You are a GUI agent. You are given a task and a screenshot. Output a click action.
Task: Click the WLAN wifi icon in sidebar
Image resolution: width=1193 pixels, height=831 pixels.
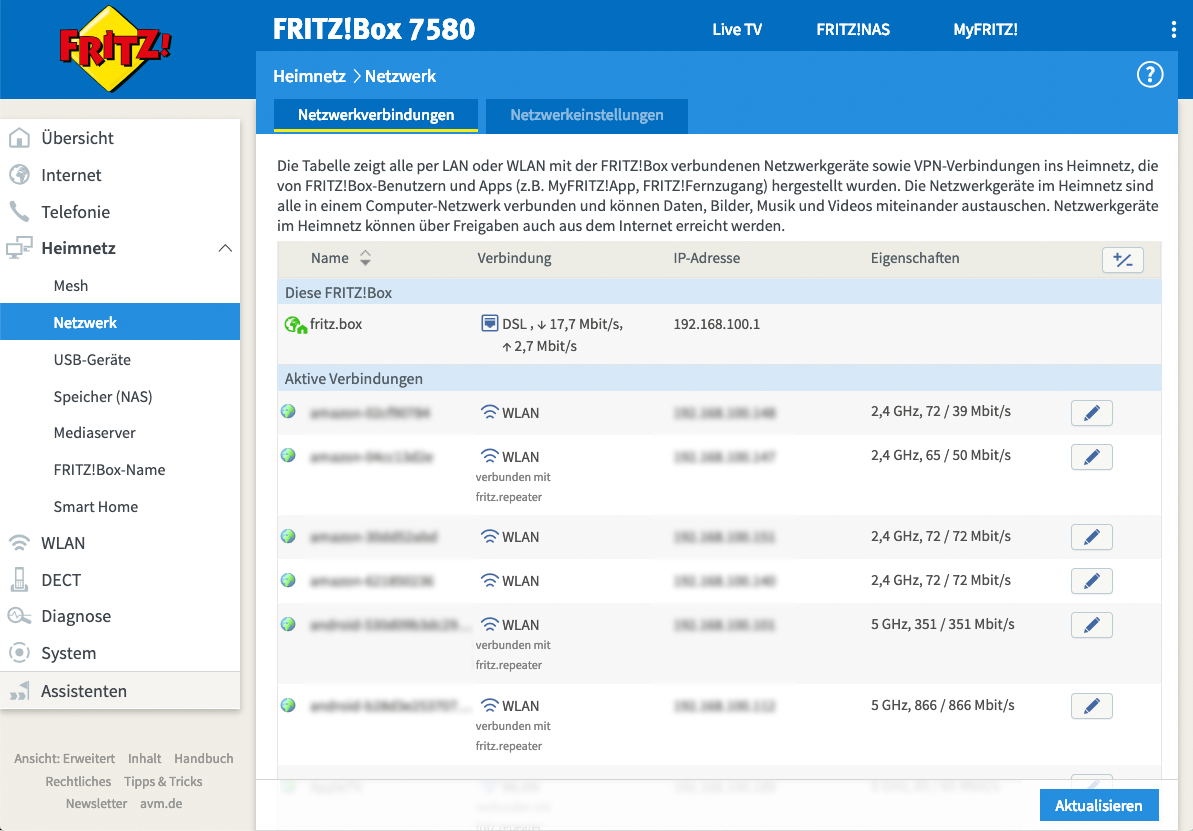(19, 543)
